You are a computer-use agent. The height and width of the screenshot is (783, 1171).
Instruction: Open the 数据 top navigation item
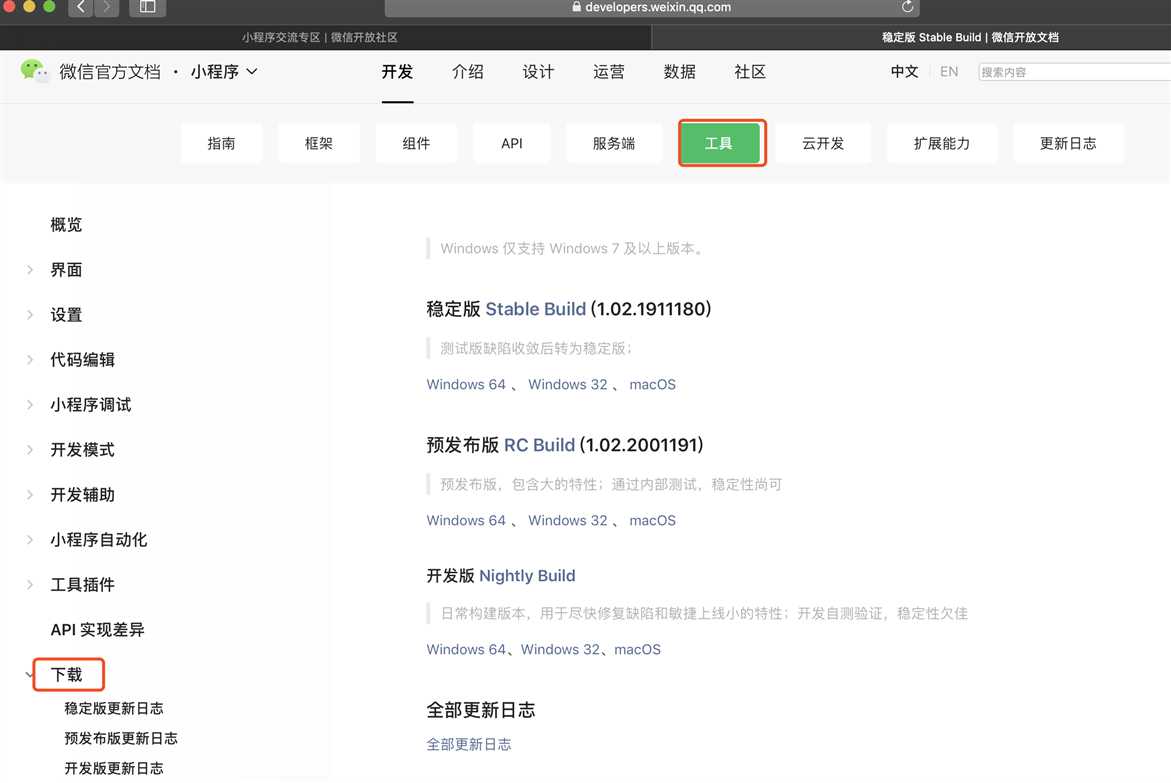coord(680,72)
